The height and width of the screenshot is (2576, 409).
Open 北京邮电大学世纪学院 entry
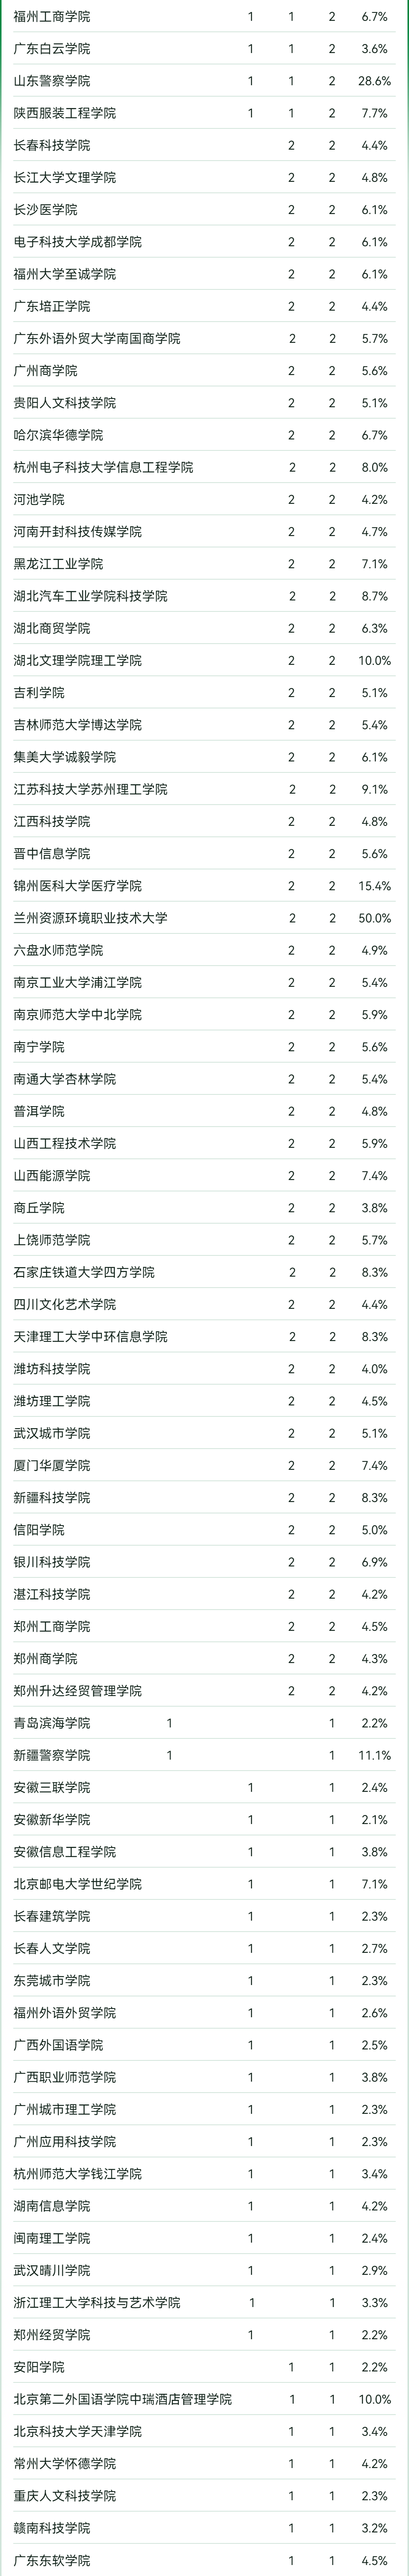(78, 1884)
